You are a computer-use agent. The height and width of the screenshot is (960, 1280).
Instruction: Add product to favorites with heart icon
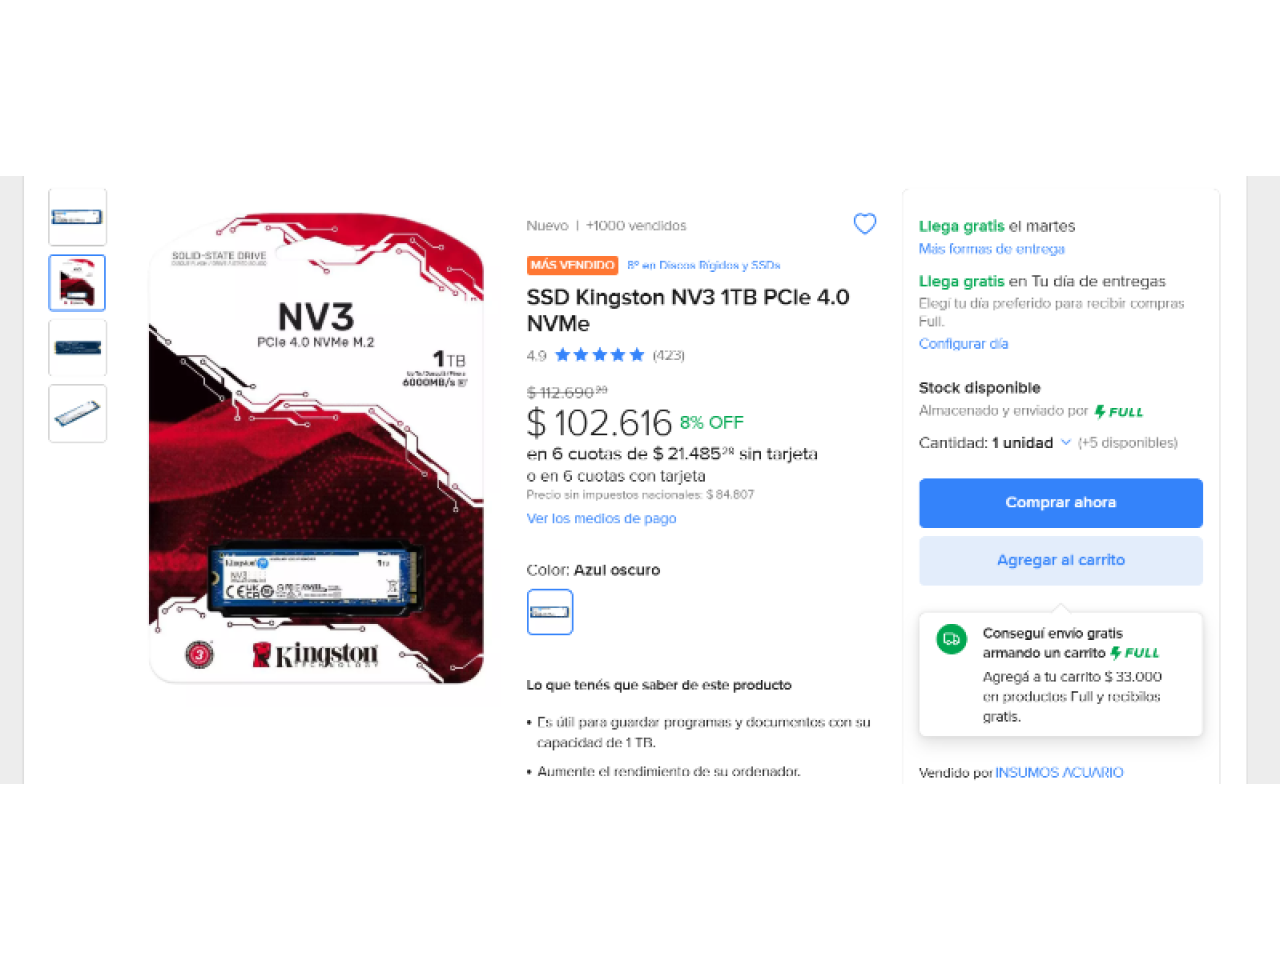865,224
